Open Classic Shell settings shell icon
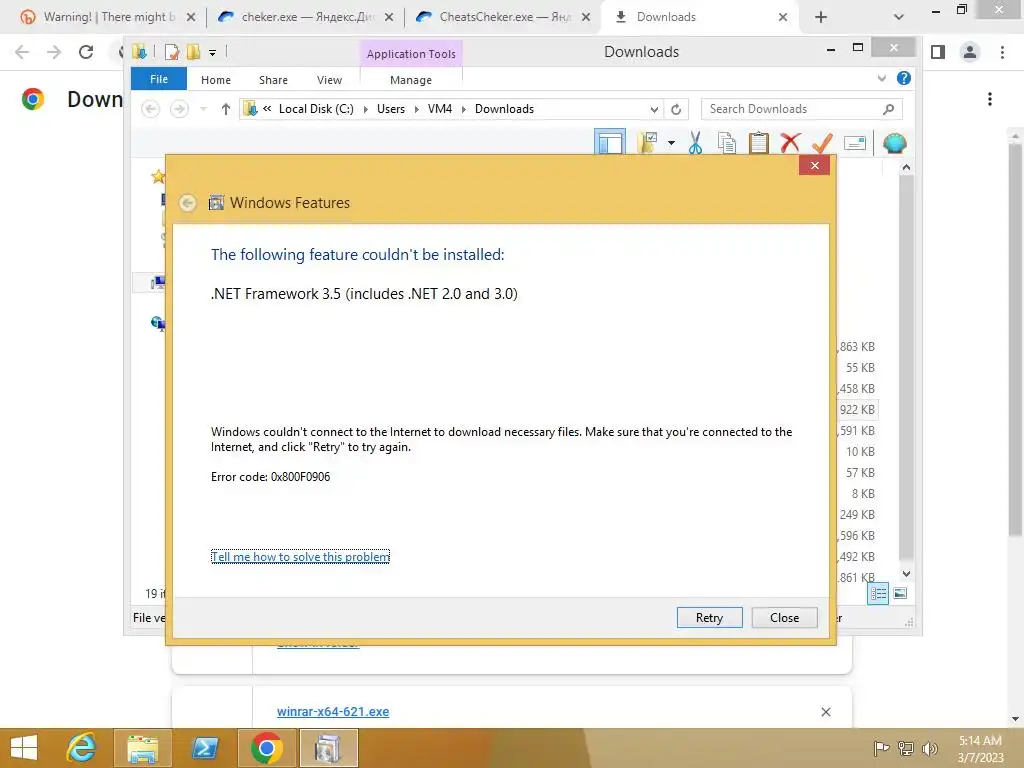This screenshot has height=768, width=1024. coord(895,142)
